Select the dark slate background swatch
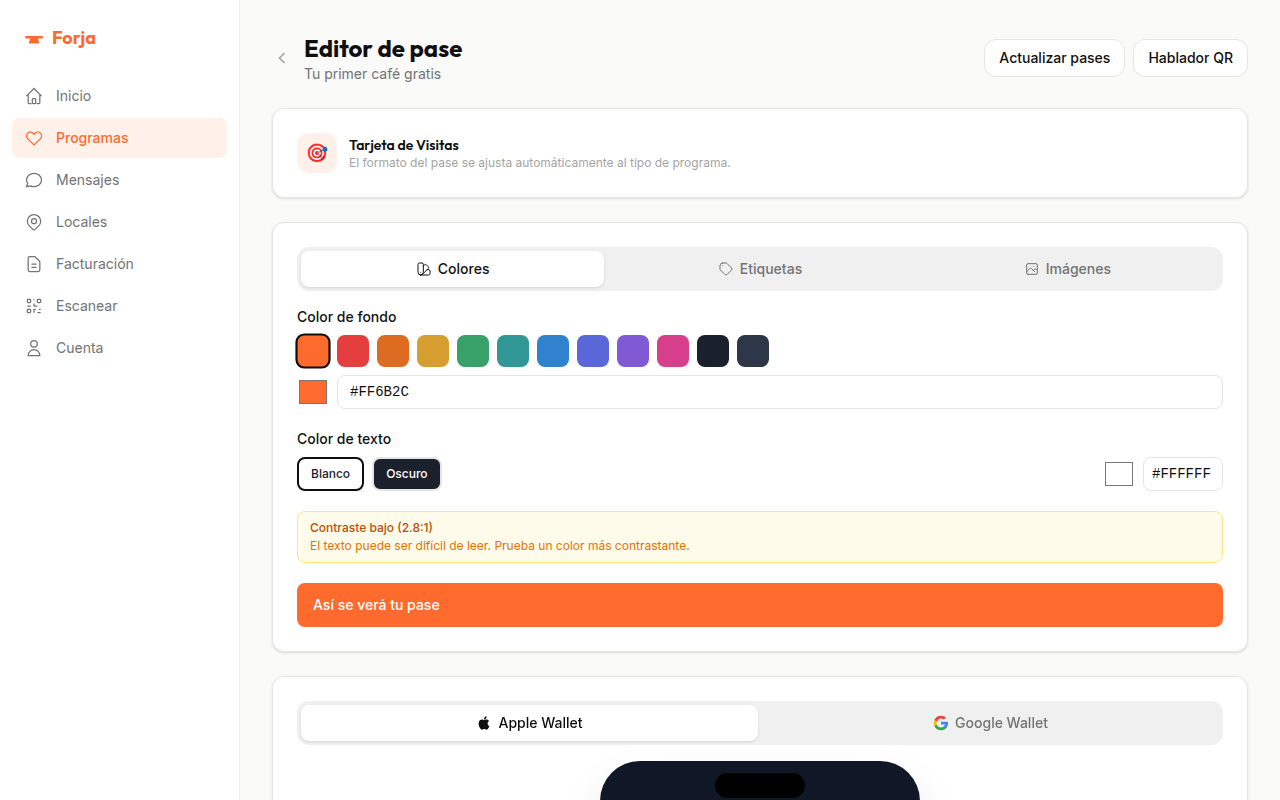The height and width of the screenshot is (800, 1280). [x=753, y=351]
